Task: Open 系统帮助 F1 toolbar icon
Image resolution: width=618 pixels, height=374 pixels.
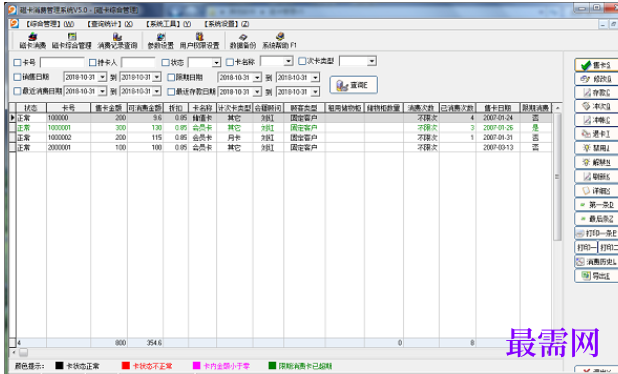Action: pyautogui.click(x=279, y=41)
